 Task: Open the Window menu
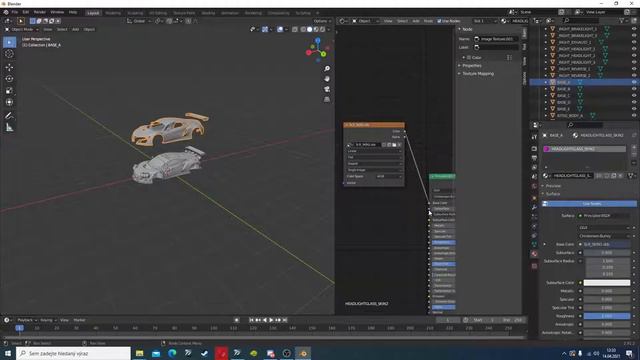(57, 12)
